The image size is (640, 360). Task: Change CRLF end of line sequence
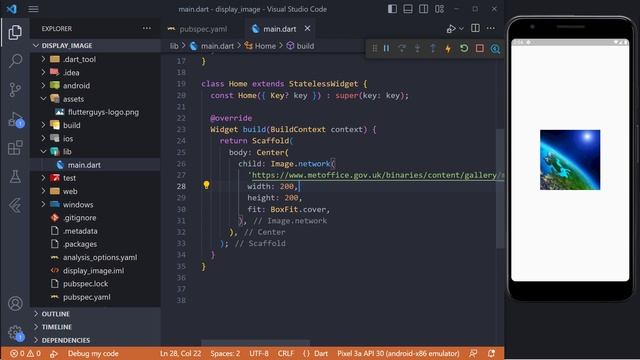point(286,353)
